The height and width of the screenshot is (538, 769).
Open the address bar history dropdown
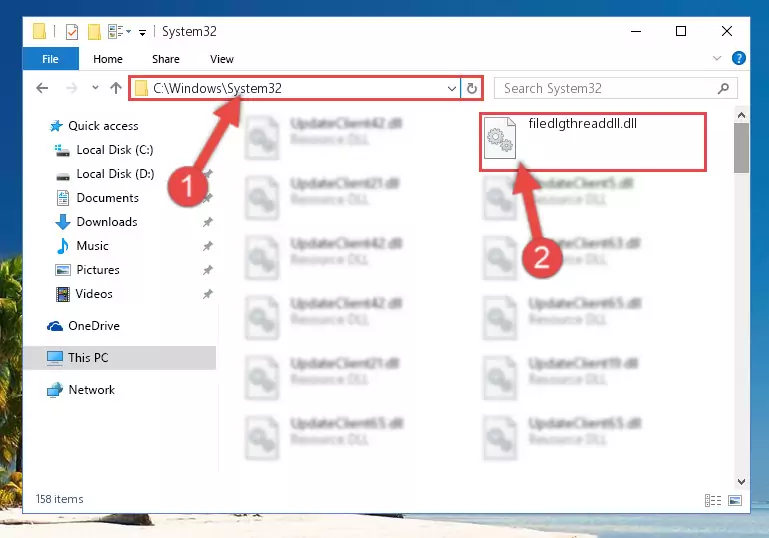click(x=452, y=89)
